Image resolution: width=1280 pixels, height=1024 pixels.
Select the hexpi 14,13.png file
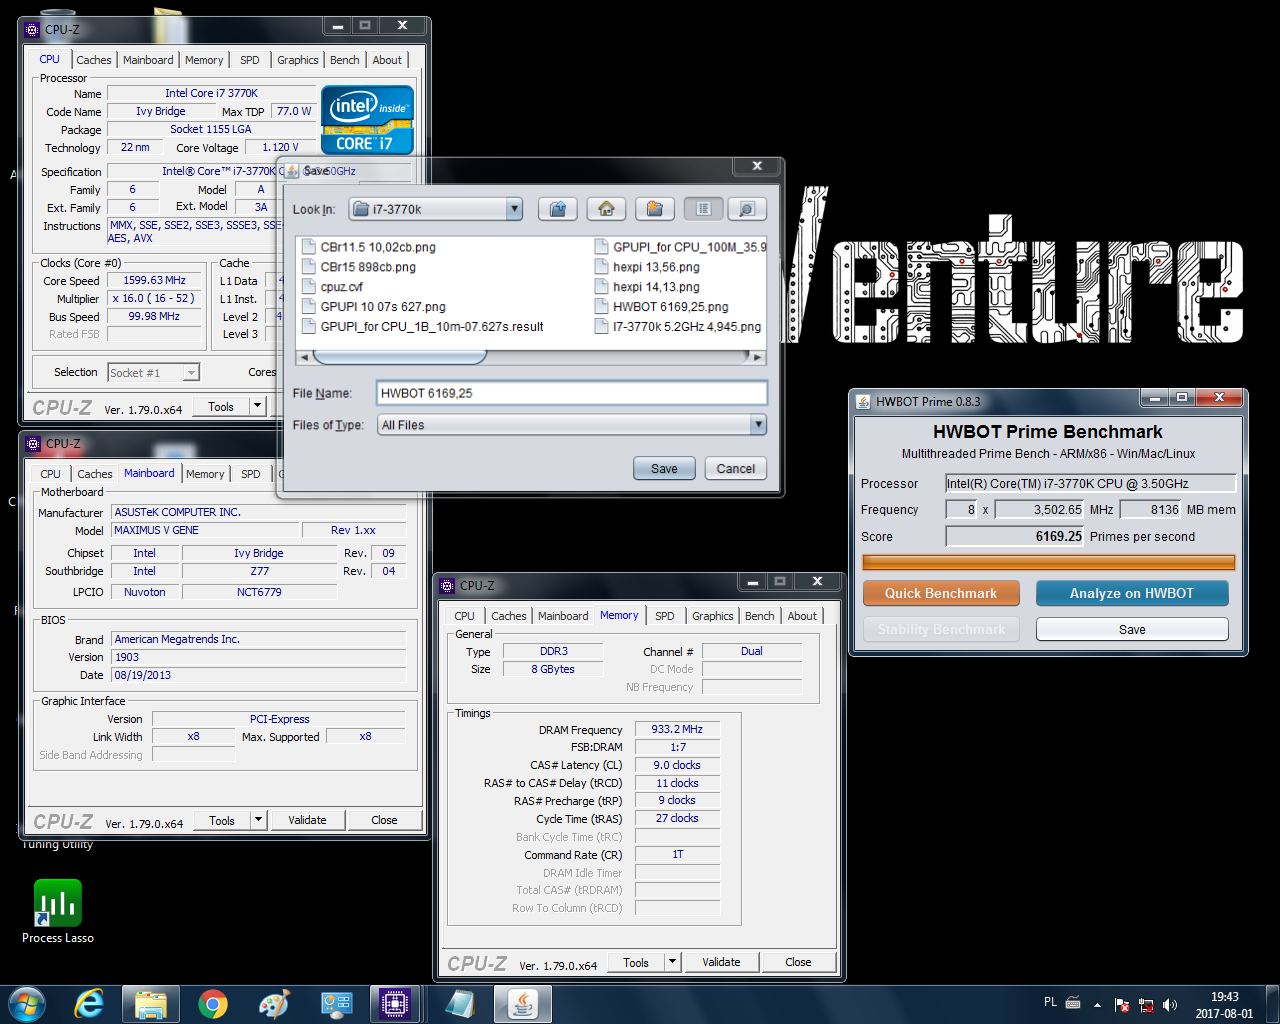(x=647, y=287)
